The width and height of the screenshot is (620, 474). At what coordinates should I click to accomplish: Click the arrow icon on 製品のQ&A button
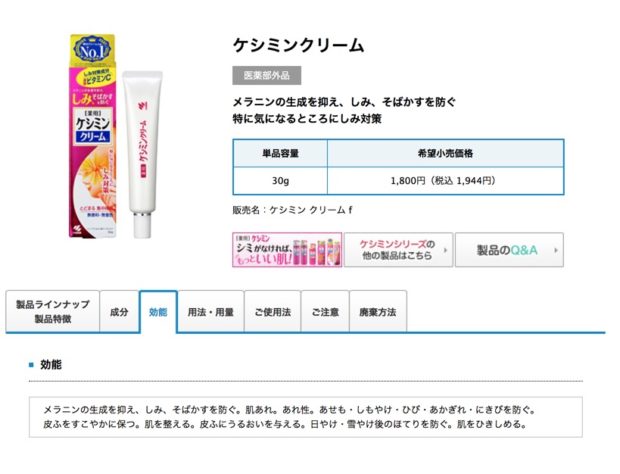pyautogui.click(x=556, y=250)
